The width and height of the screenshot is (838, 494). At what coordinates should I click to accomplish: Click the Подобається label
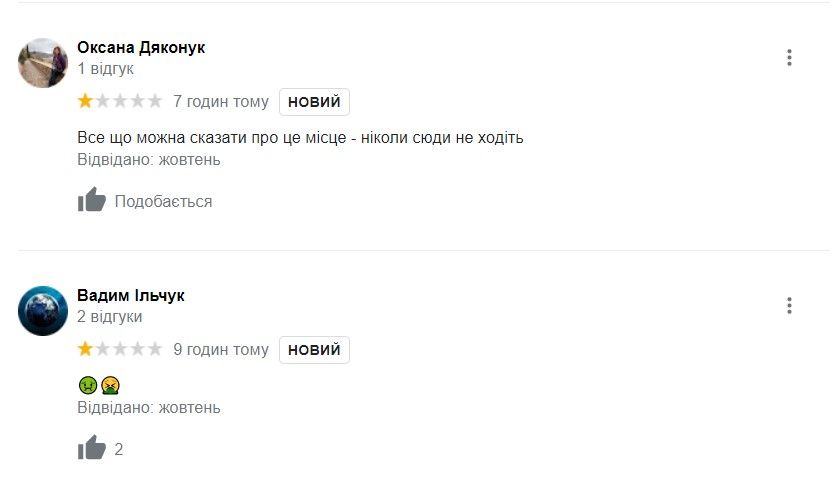pos(163,202)
